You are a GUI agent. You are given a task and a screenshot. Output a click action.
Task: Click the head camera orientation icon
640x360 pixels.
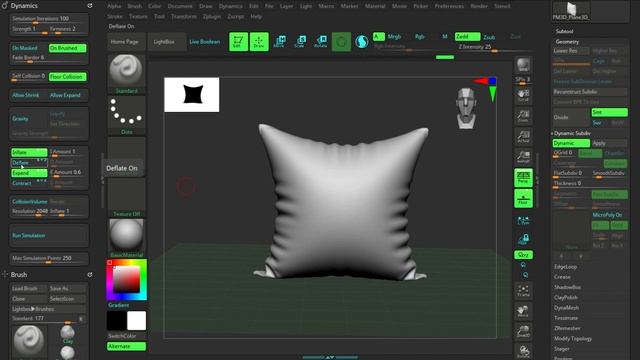coord(466,108)
